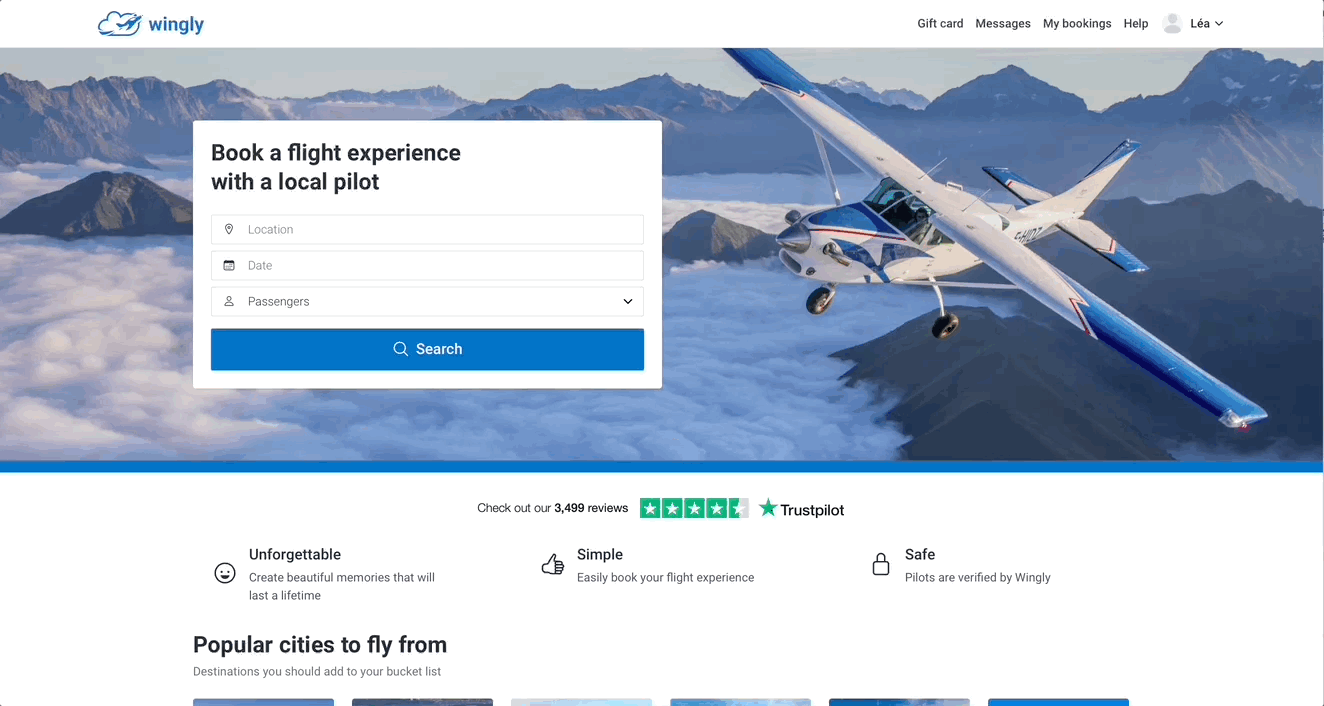Click the Trustpilot green star rating
The image size is (1324, 706).
tap(694, 508)
